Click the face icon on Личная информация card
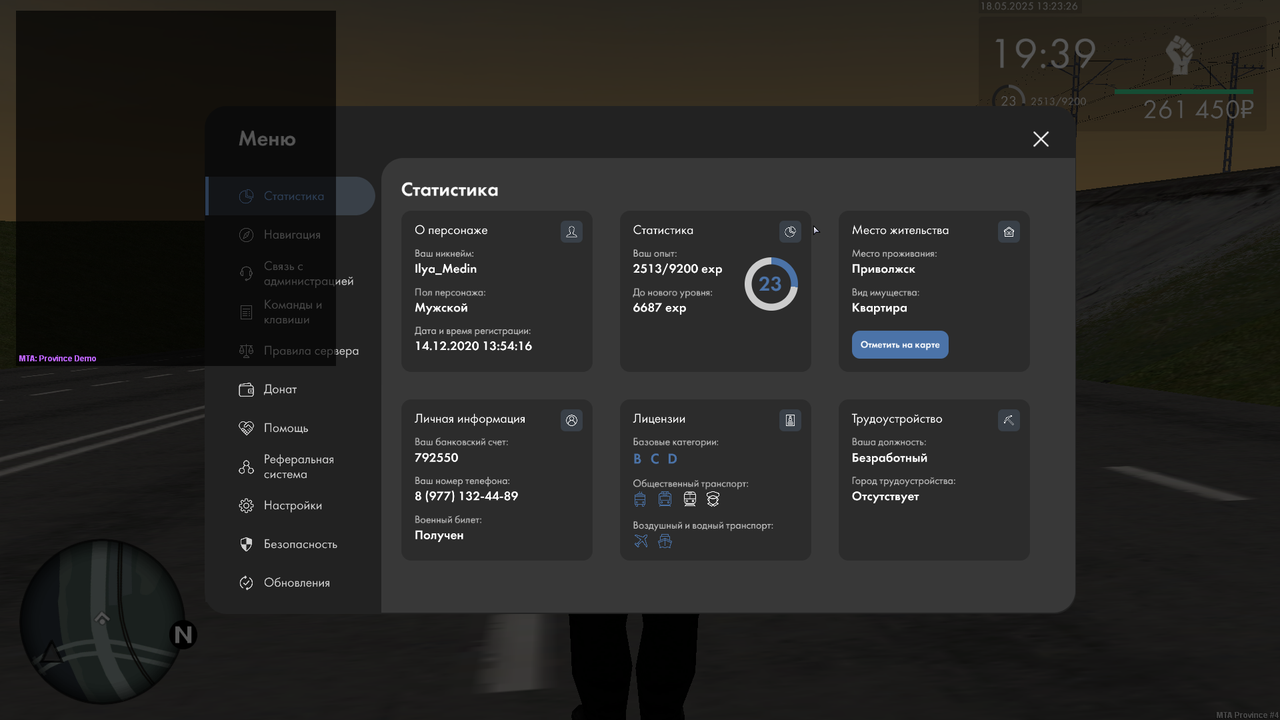The height and width of the screenshot is (720, 1280). (x=571, y=420)
